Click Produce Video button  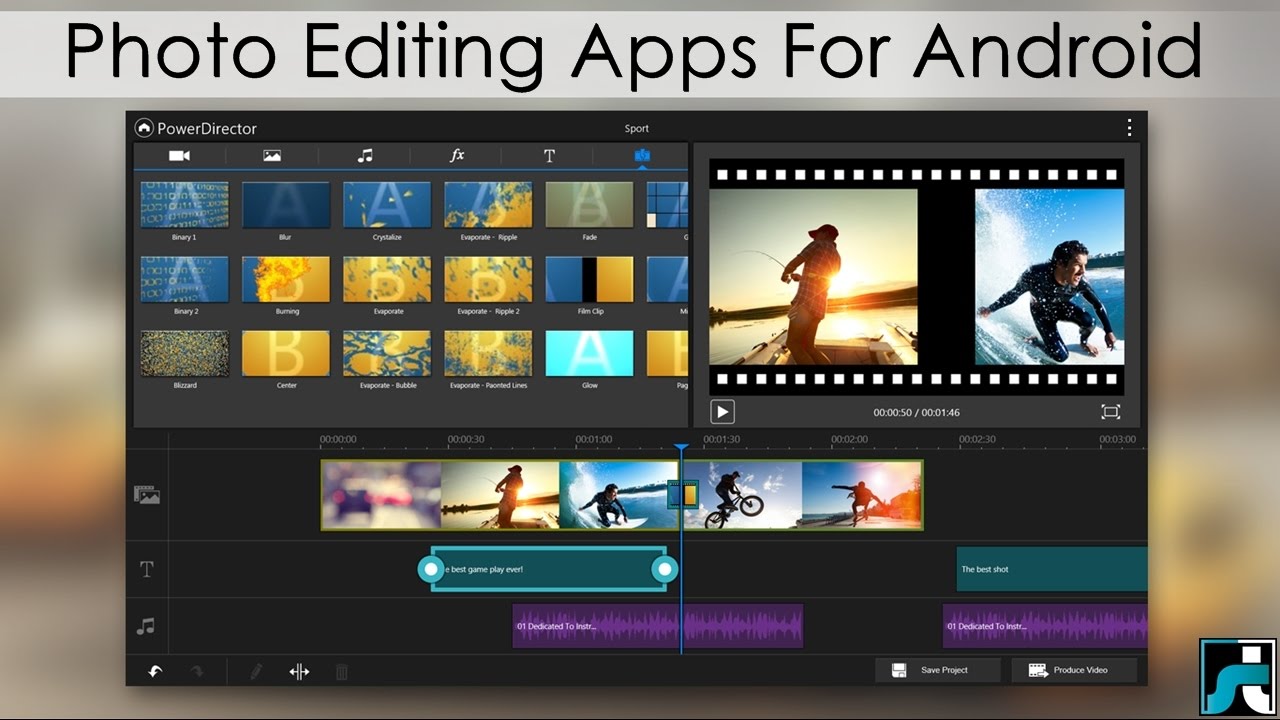coord(1074,670)
